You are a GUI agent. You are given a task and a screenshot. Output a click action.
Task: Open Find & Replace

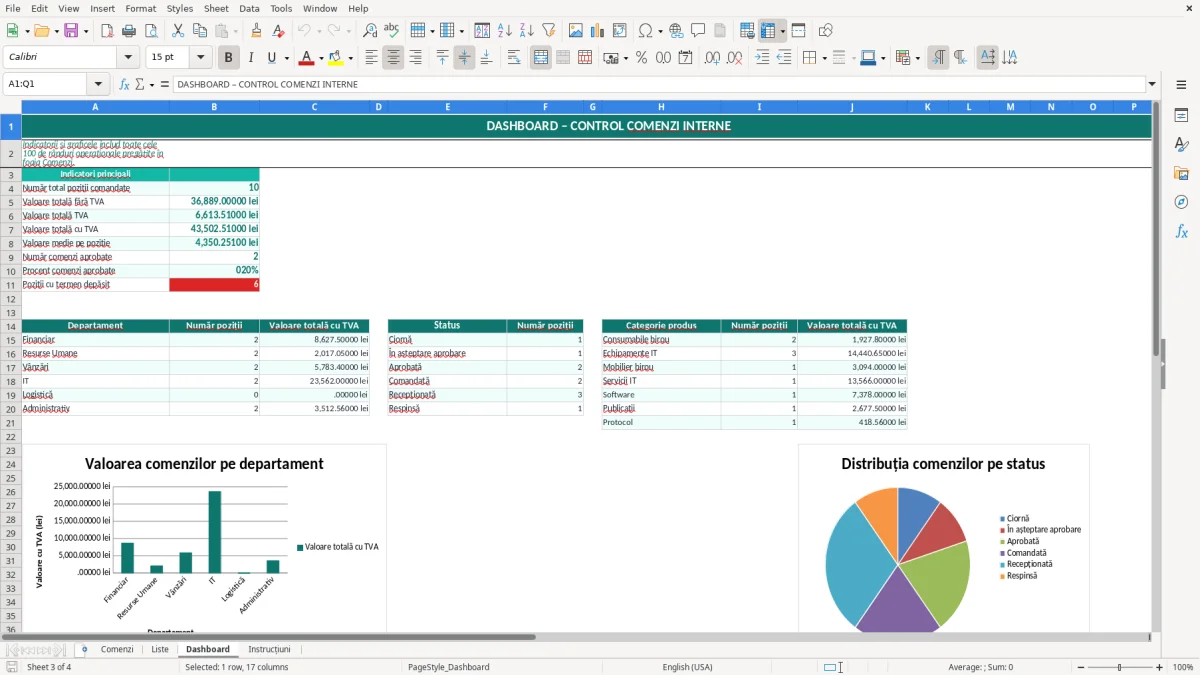370,31
